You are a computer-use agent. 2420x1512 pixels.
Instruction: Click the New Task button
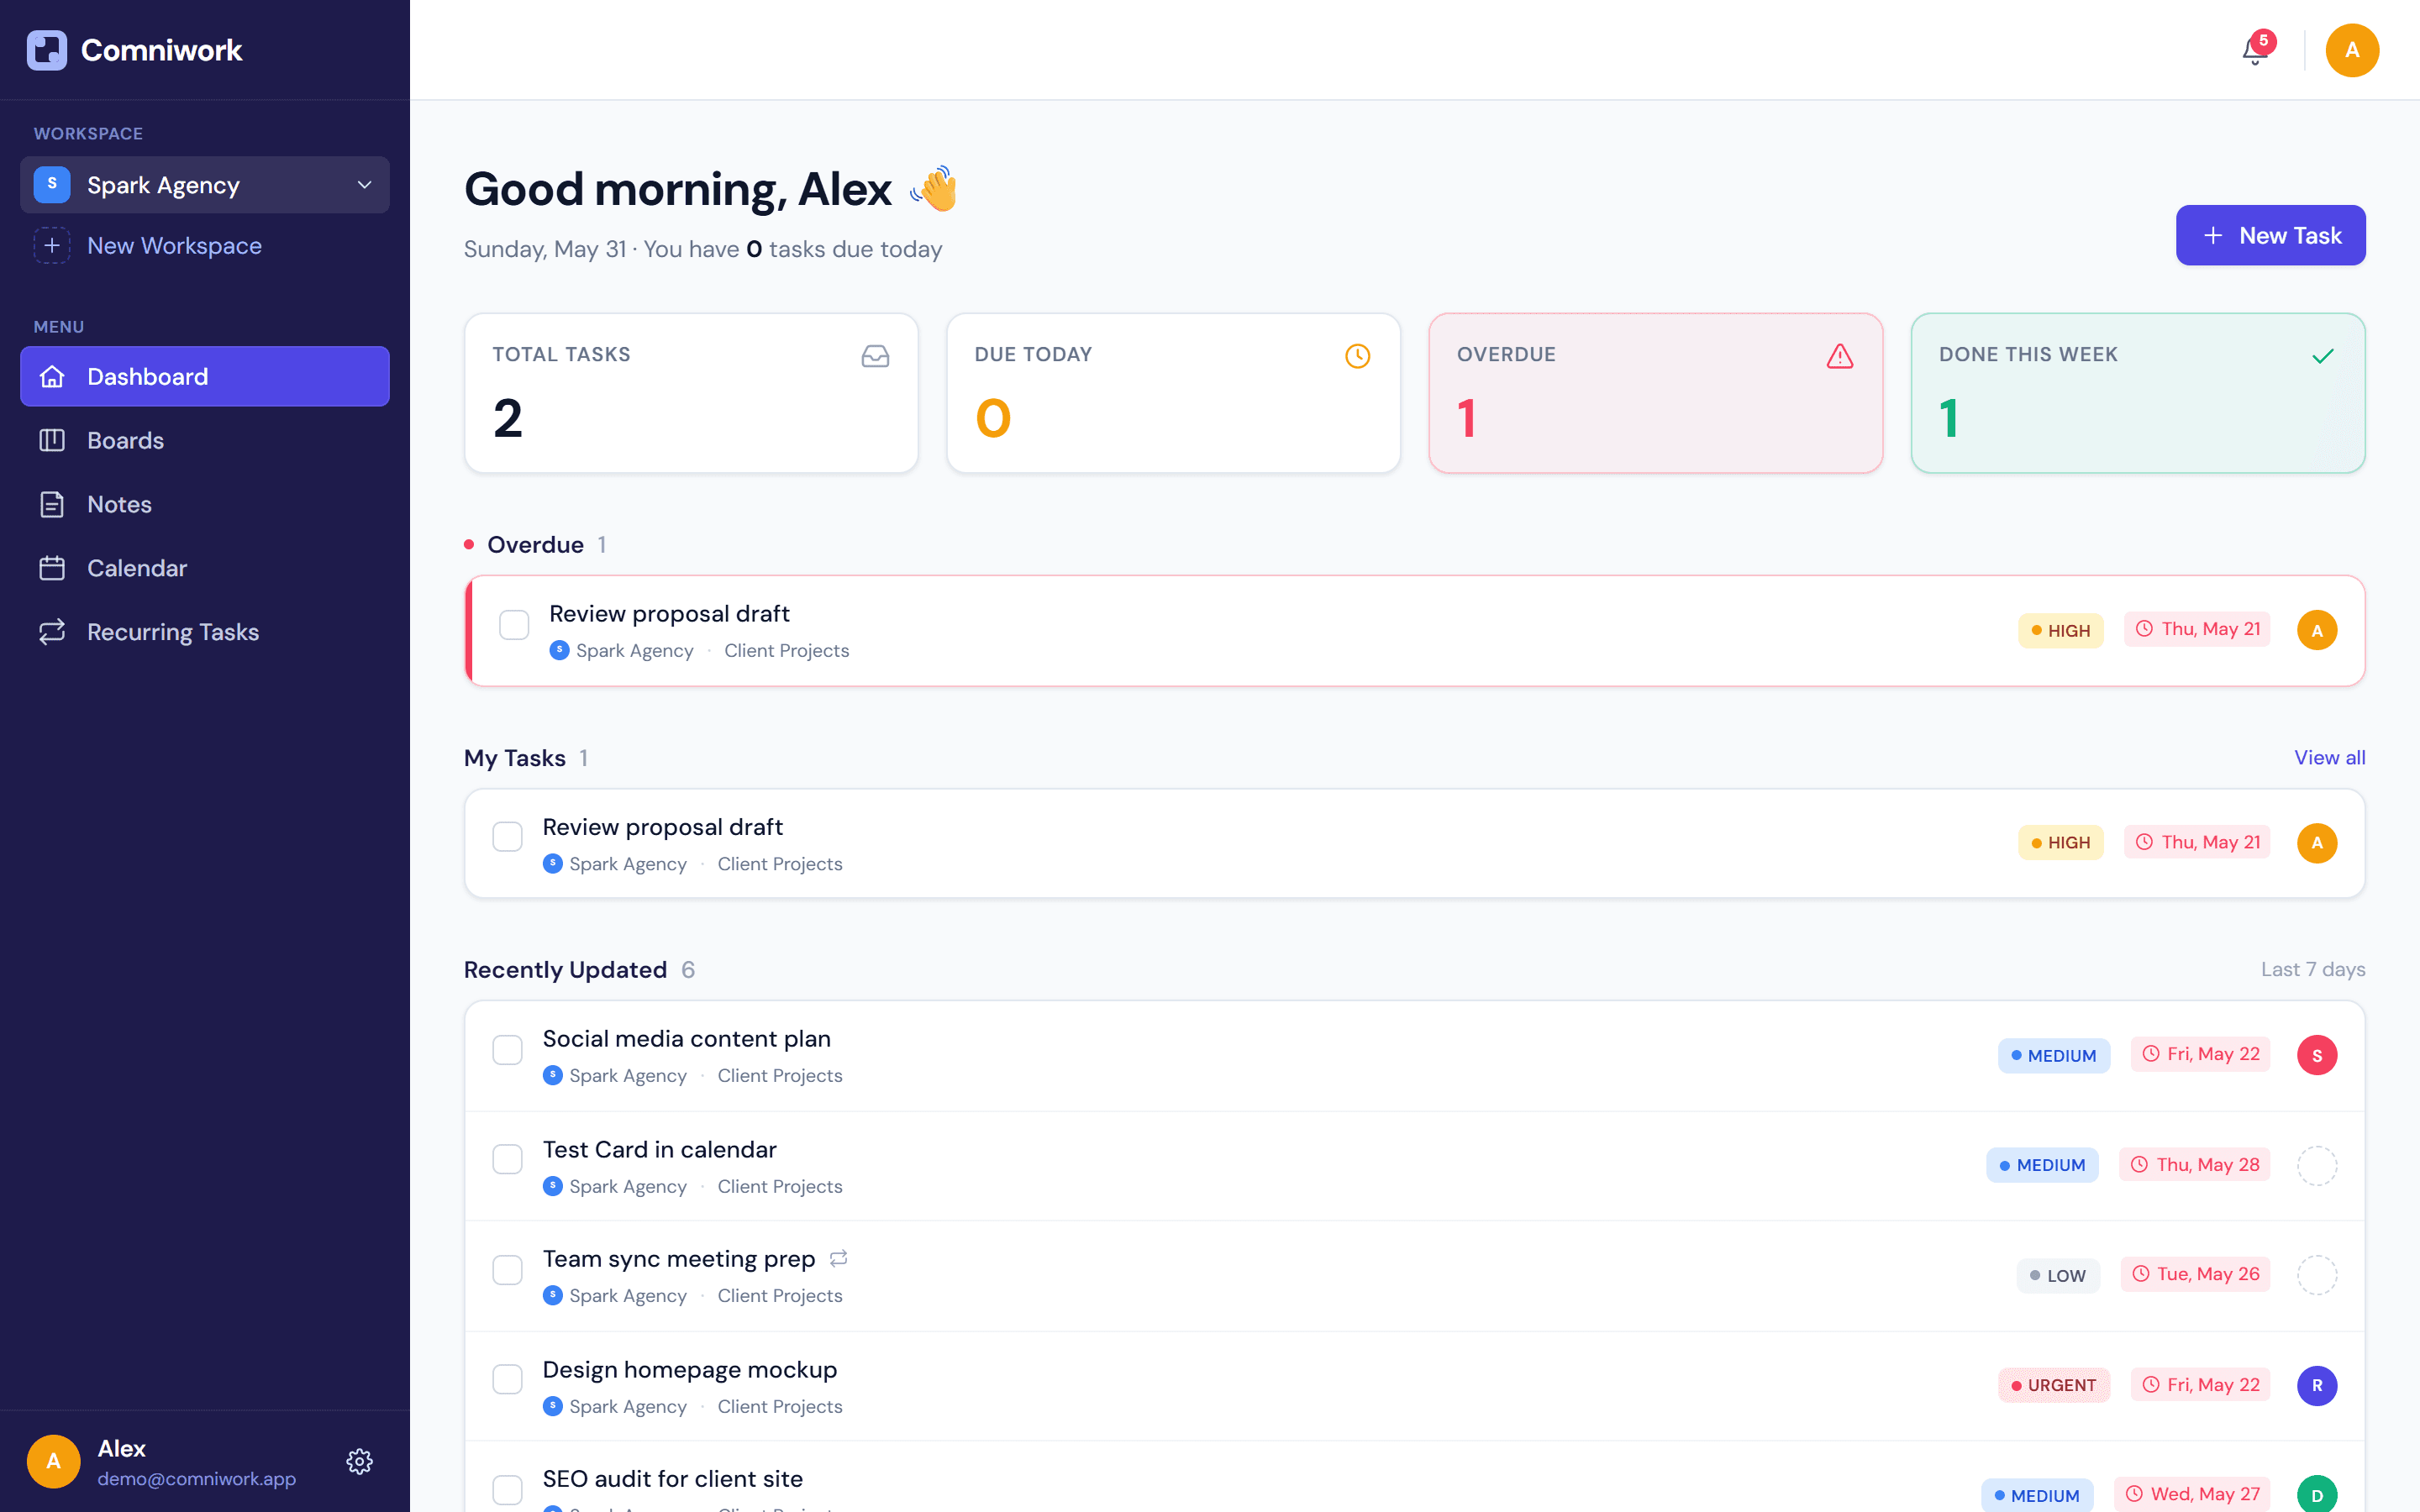(x=2270, y=235)
